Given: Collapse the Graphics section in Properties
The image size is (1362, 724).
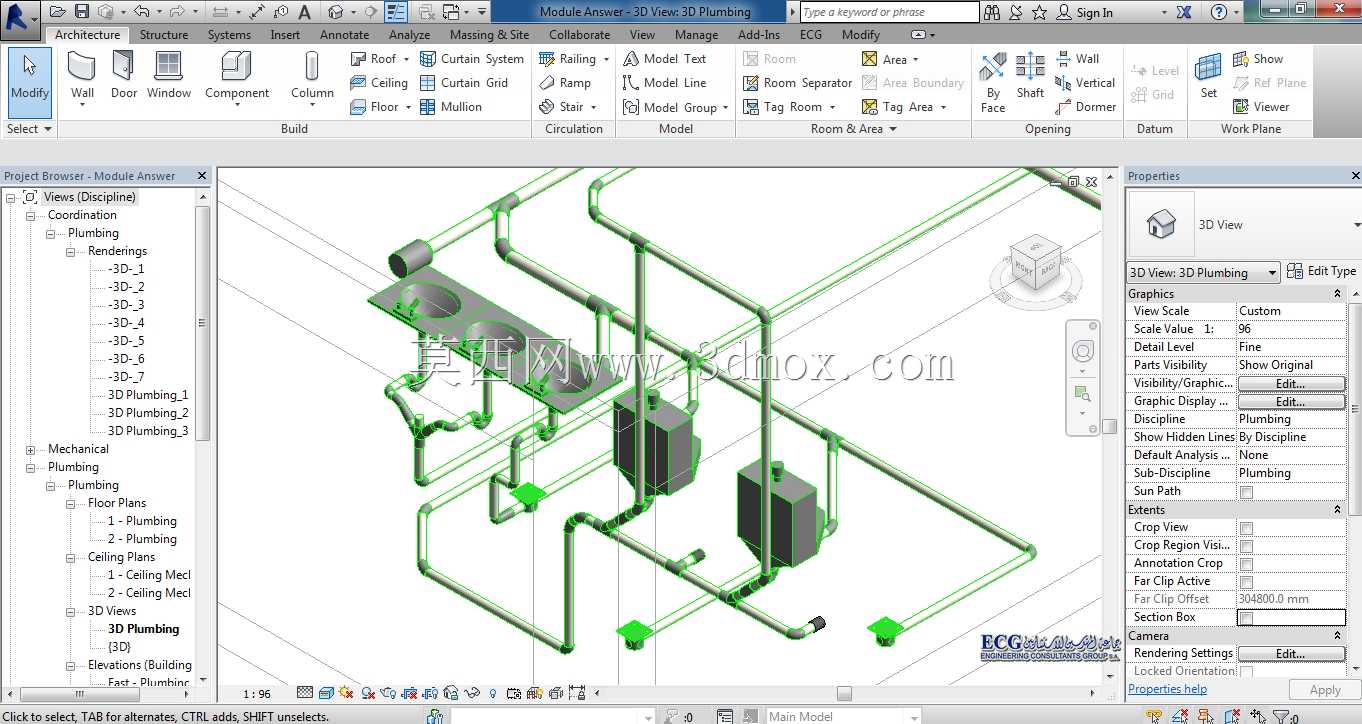Looking at the screenshot, I should point(1337,294).
